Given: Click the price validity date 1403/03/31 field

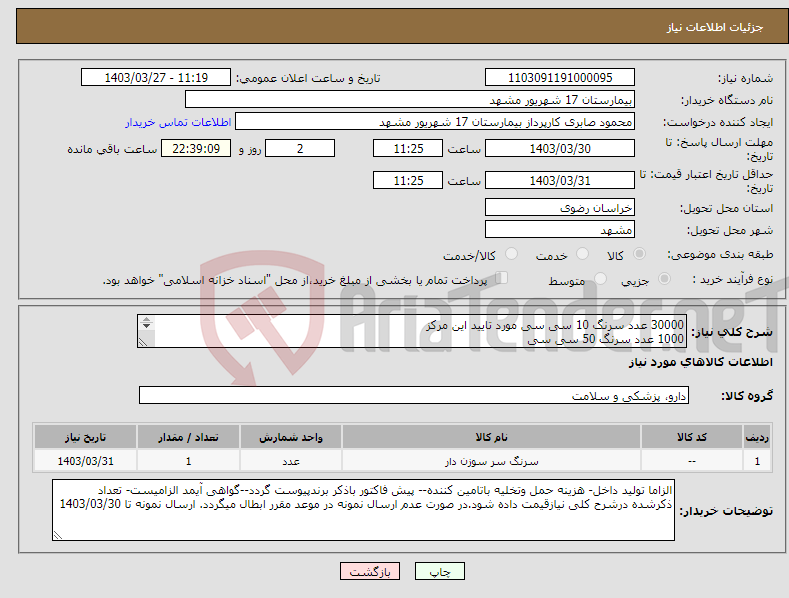Looking at the screenshot, I should [x=560, y=180].
